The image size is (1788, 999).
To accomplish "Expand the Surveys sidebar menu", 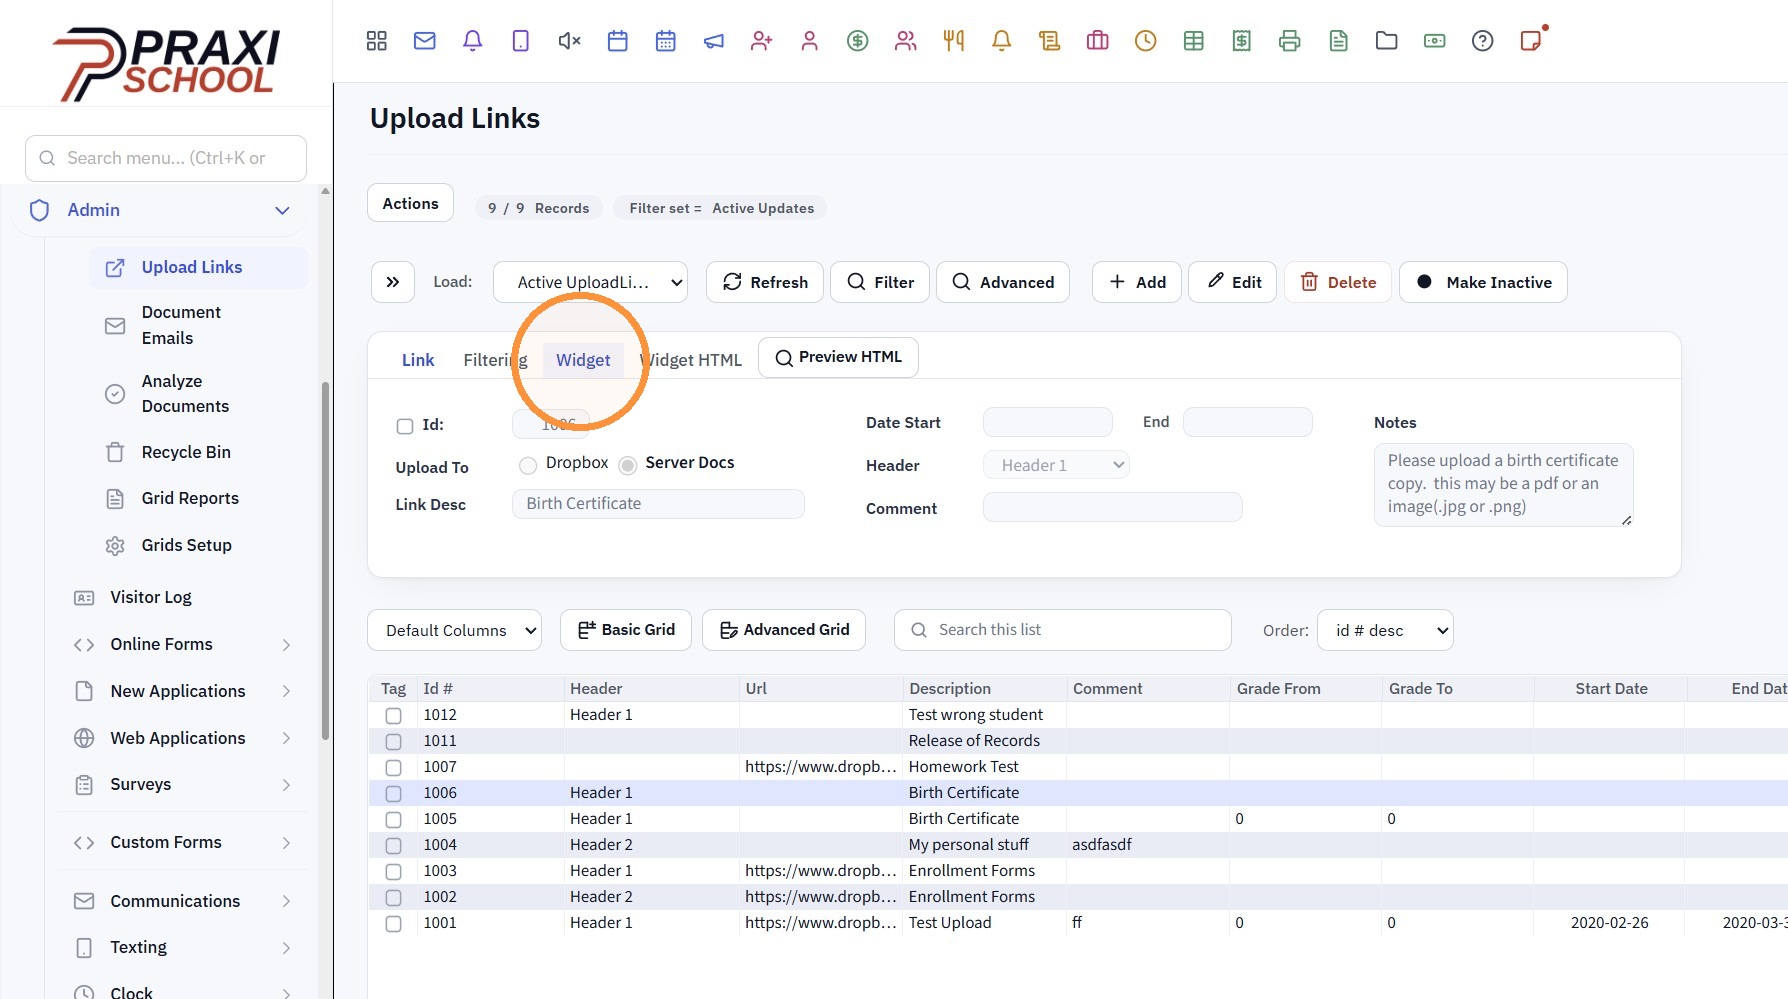I will [x=286, y=785].
